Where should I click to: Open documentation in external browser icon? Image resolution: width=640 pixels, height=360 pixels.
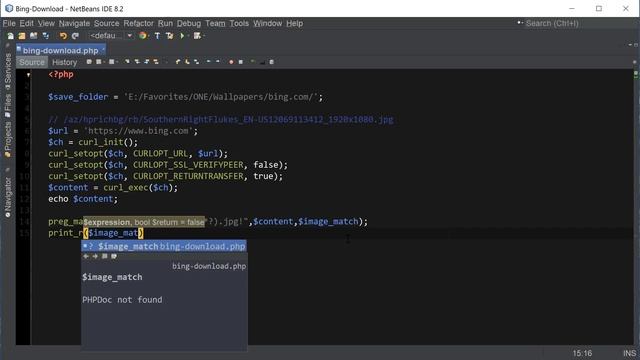pos(104,256)
